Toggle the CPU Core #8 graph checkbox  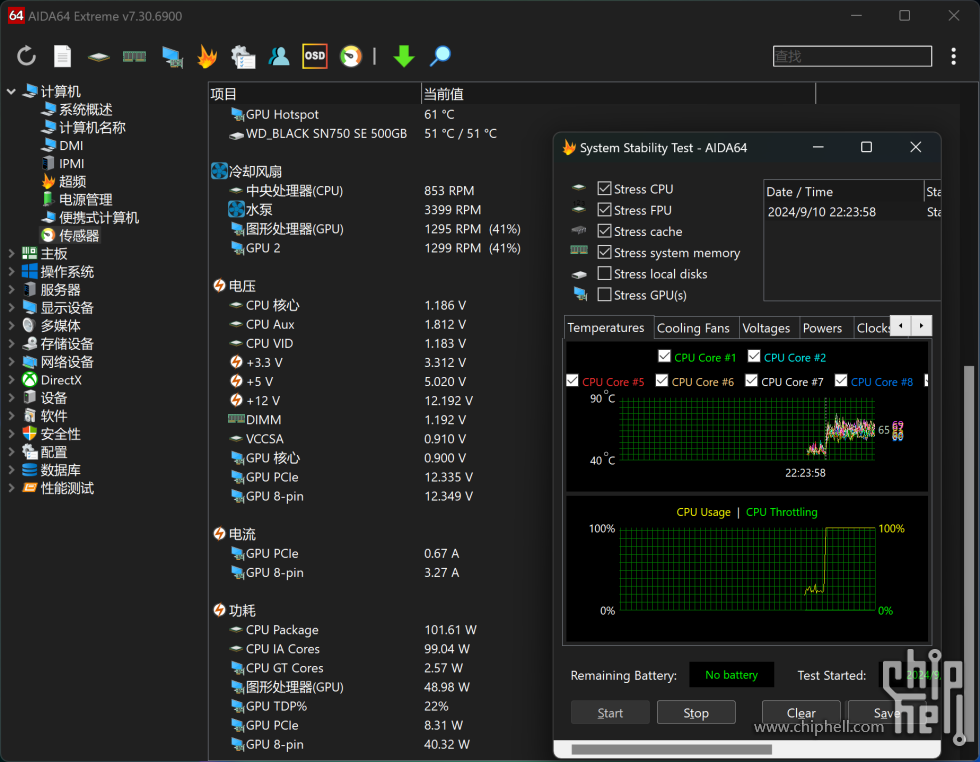pyautogui.click(x=841, y=381)
